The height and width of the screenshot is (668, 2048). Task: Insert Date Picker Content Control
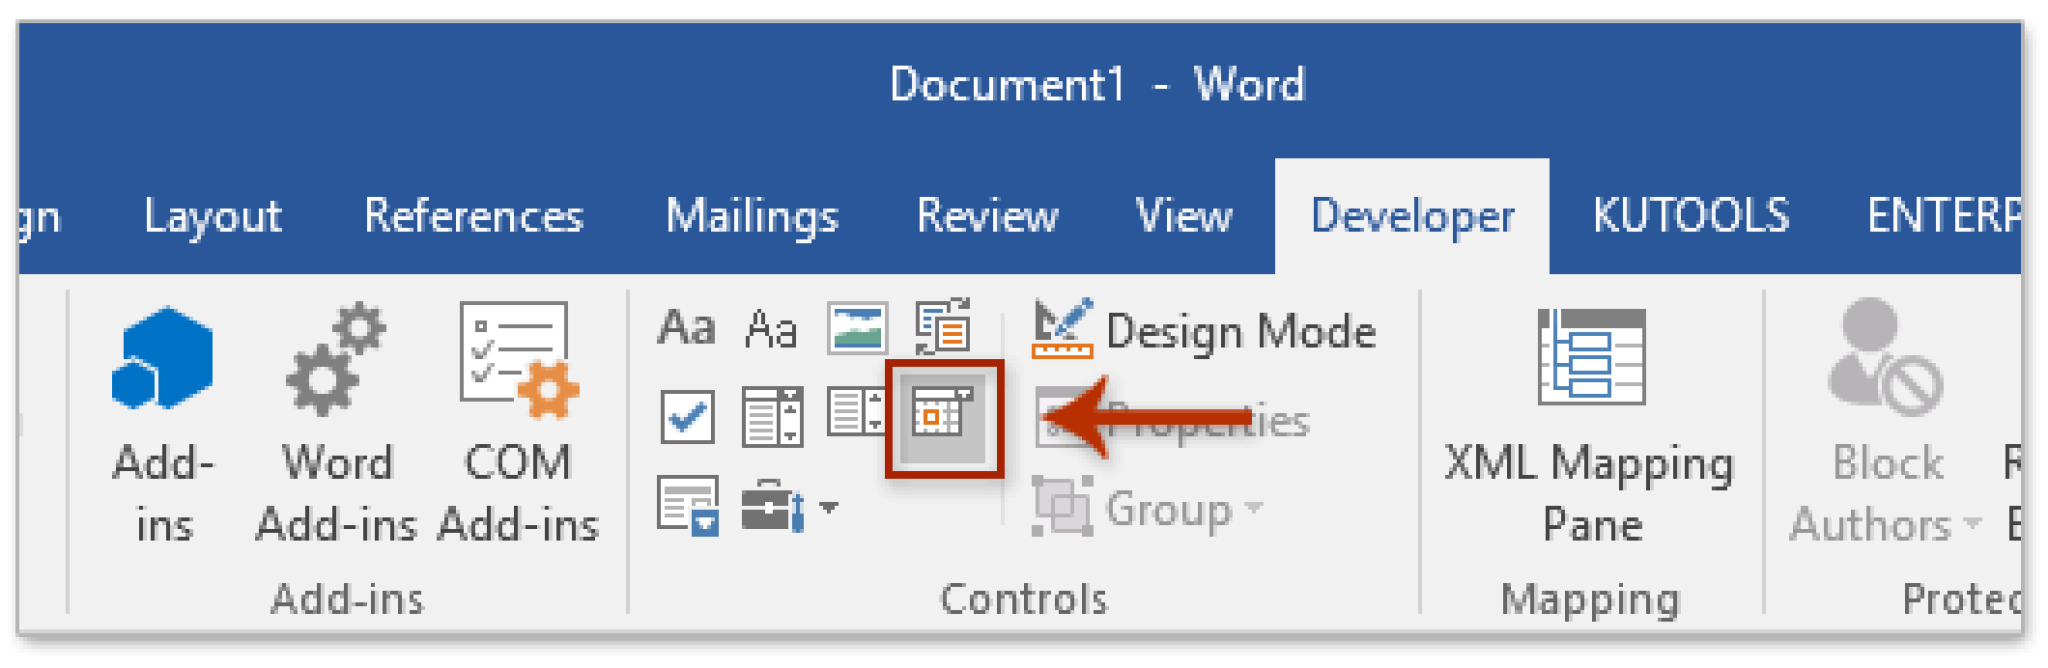click(943, 417)
